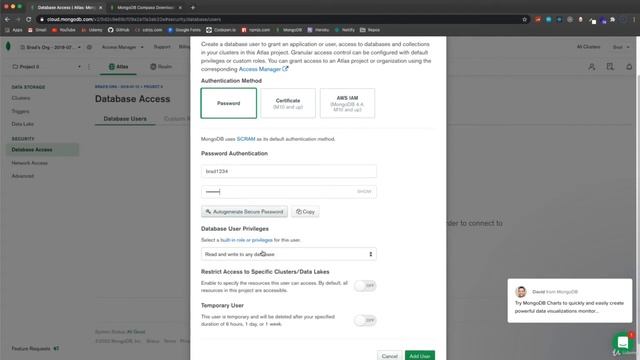The width and height of the screenshot is (640, 360).
Task: Open the Read and write to any database dropdown
Action: tap(289, 254)
